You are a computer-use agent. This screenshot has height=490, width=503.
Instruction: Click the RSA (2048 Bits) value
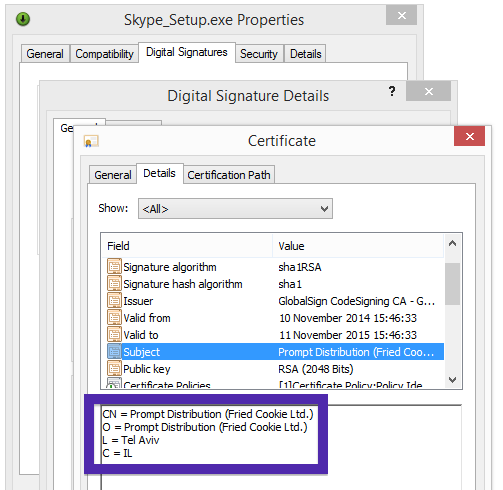[316, 369]
